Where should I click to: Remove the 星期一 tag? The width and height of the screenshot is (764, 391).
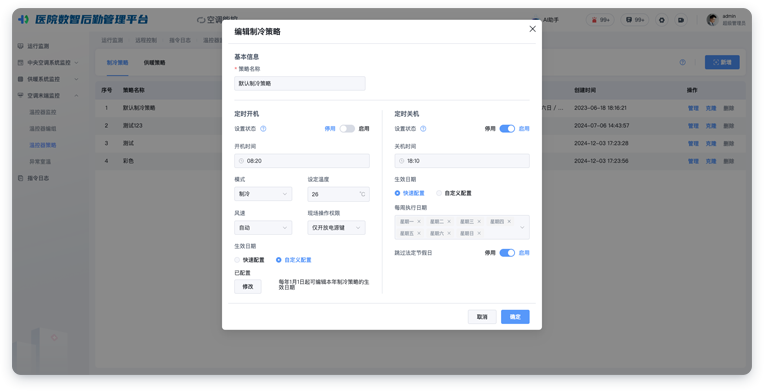pyautogui.click(x=419, y=221)
